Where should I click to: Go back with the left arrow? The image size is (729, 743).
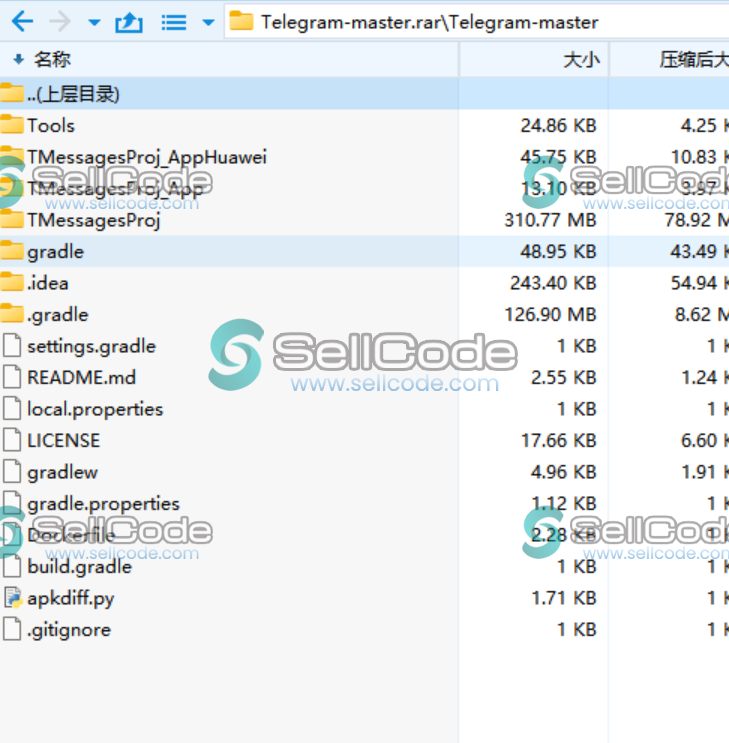pos(22,22)
